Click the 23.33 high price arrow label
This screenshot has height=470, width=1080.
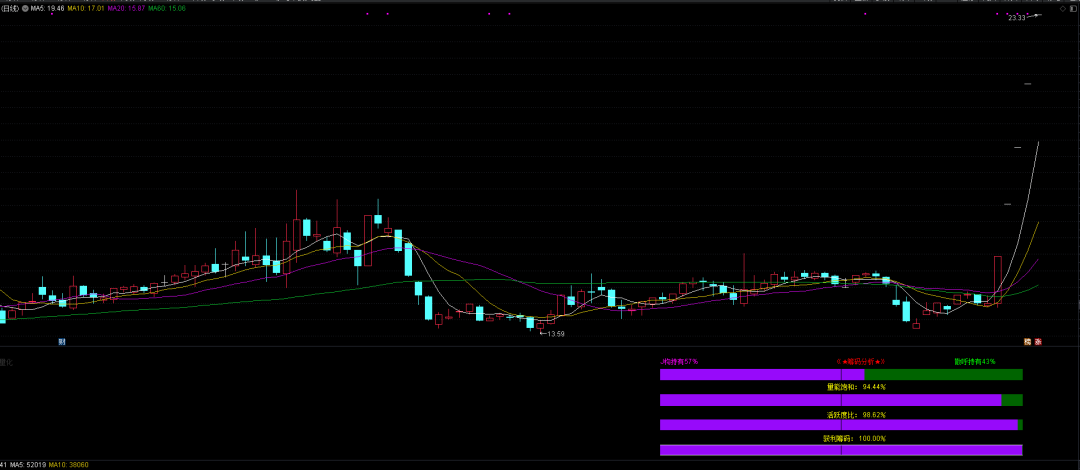click(1018, 18)
